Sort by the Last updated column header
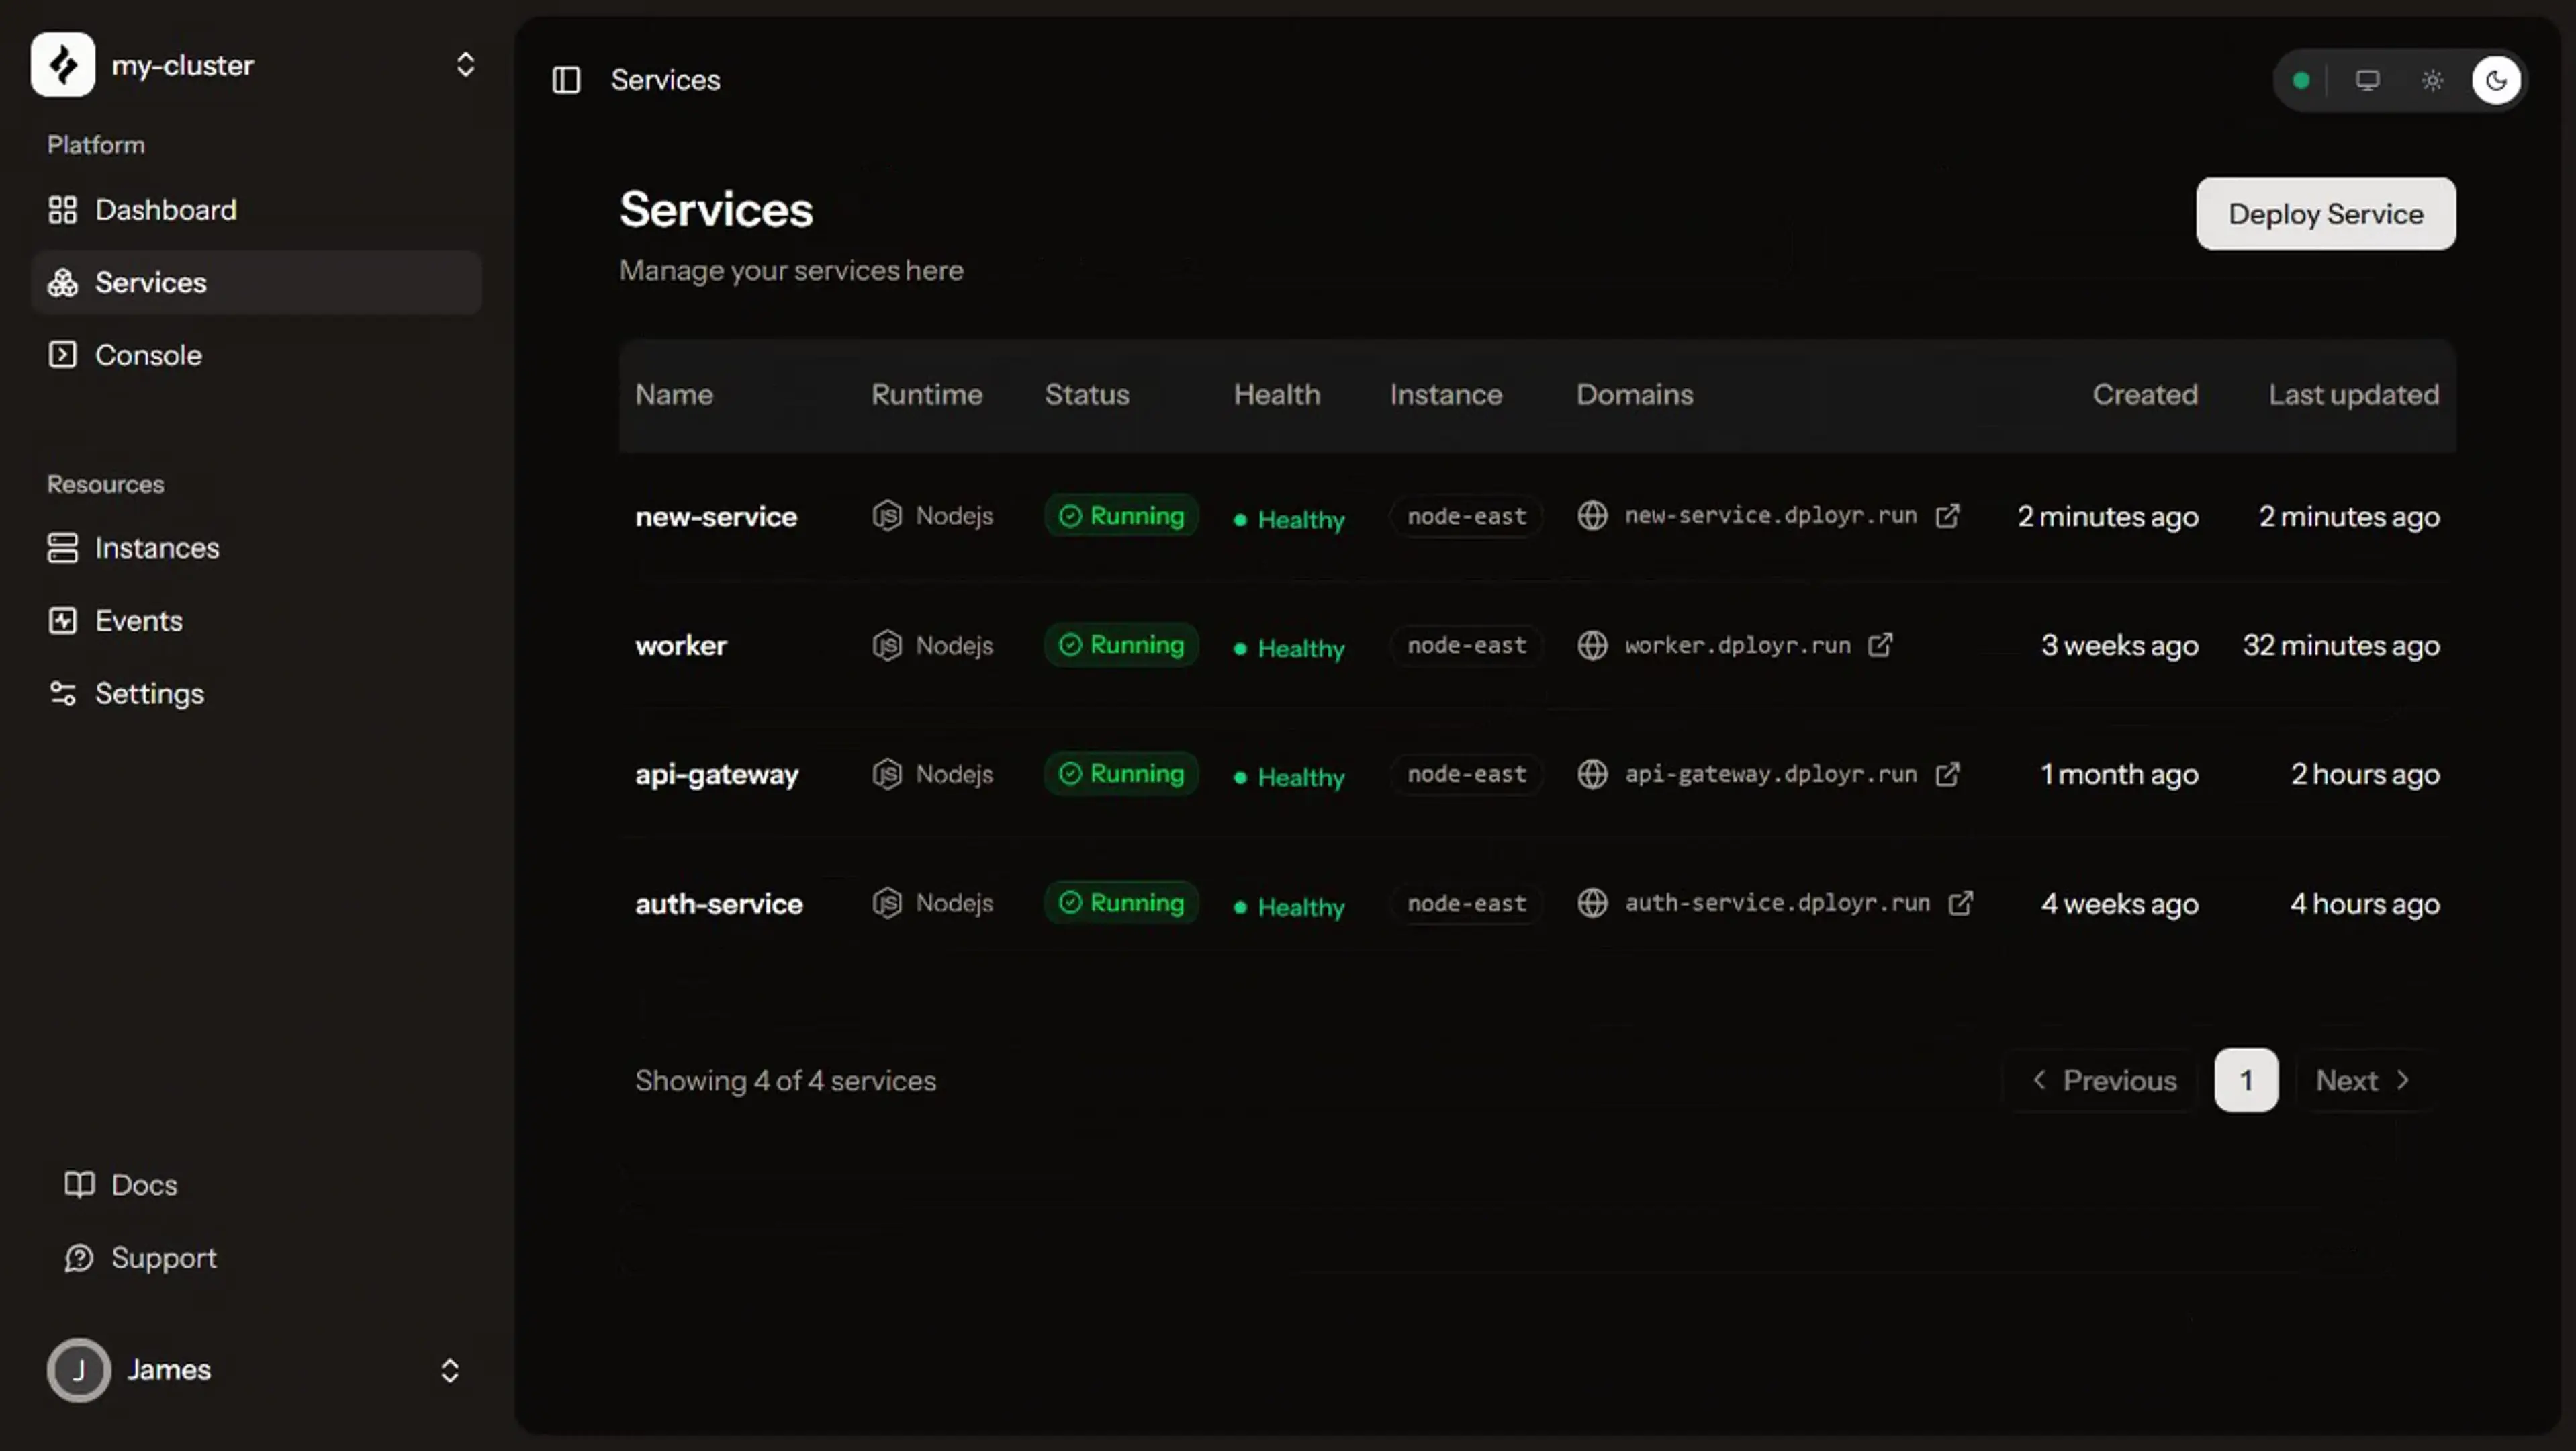Viewport: 2576px width, 1451px height. pyautogui.click(x=2354, y=394)
